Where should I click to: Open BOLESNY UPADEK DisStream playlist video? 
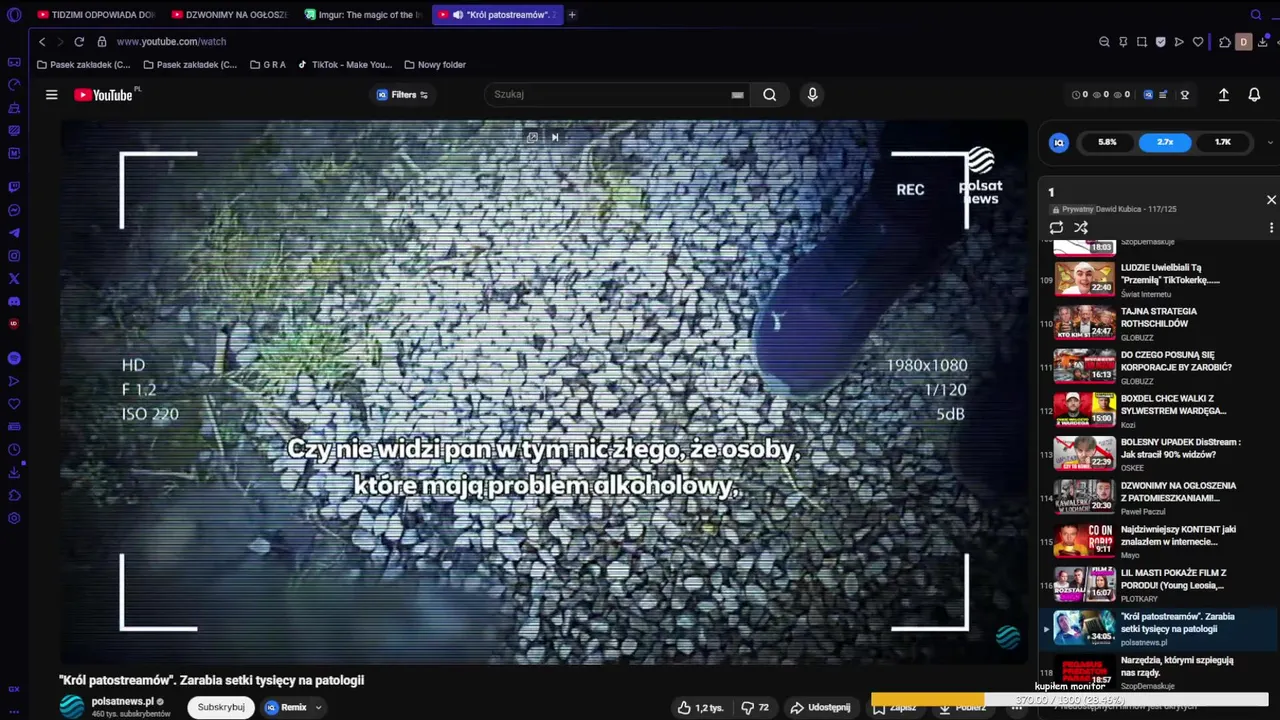[1157, 454]
